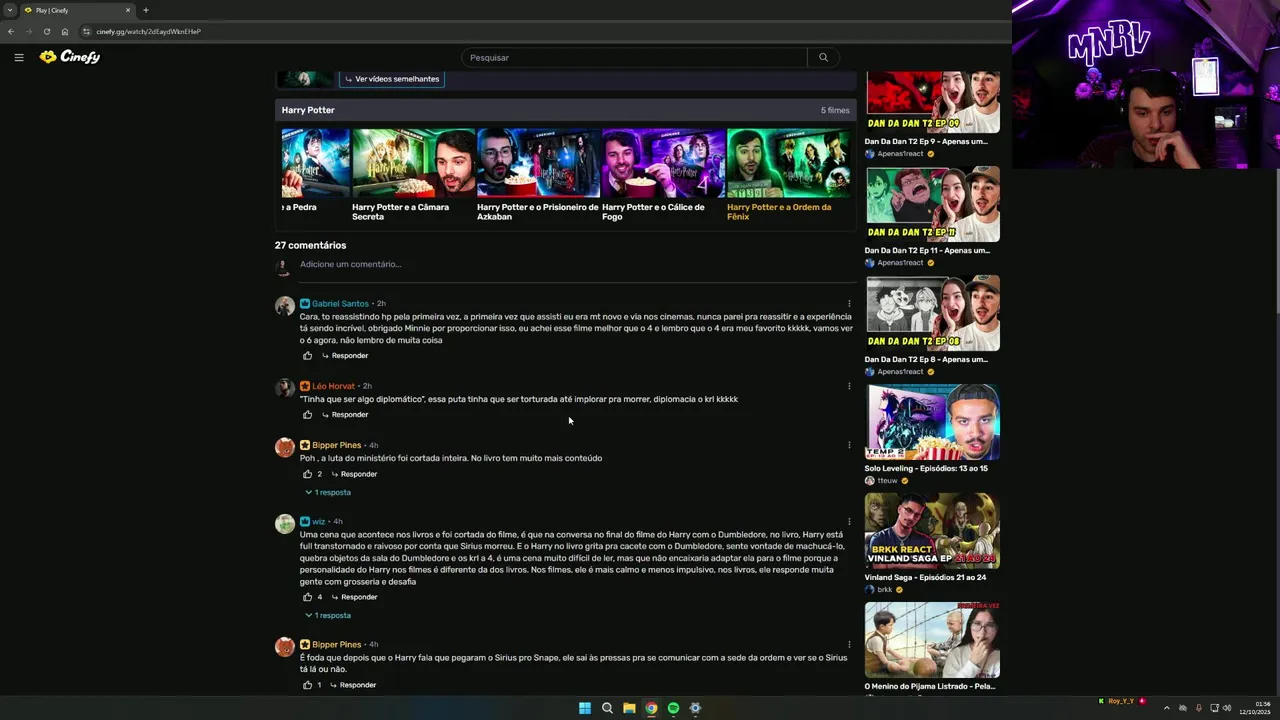Open Harry Potter e a Ordem da Fênix thumbnail
Viewport: 1280px width, 720px height.
(790, 163)
